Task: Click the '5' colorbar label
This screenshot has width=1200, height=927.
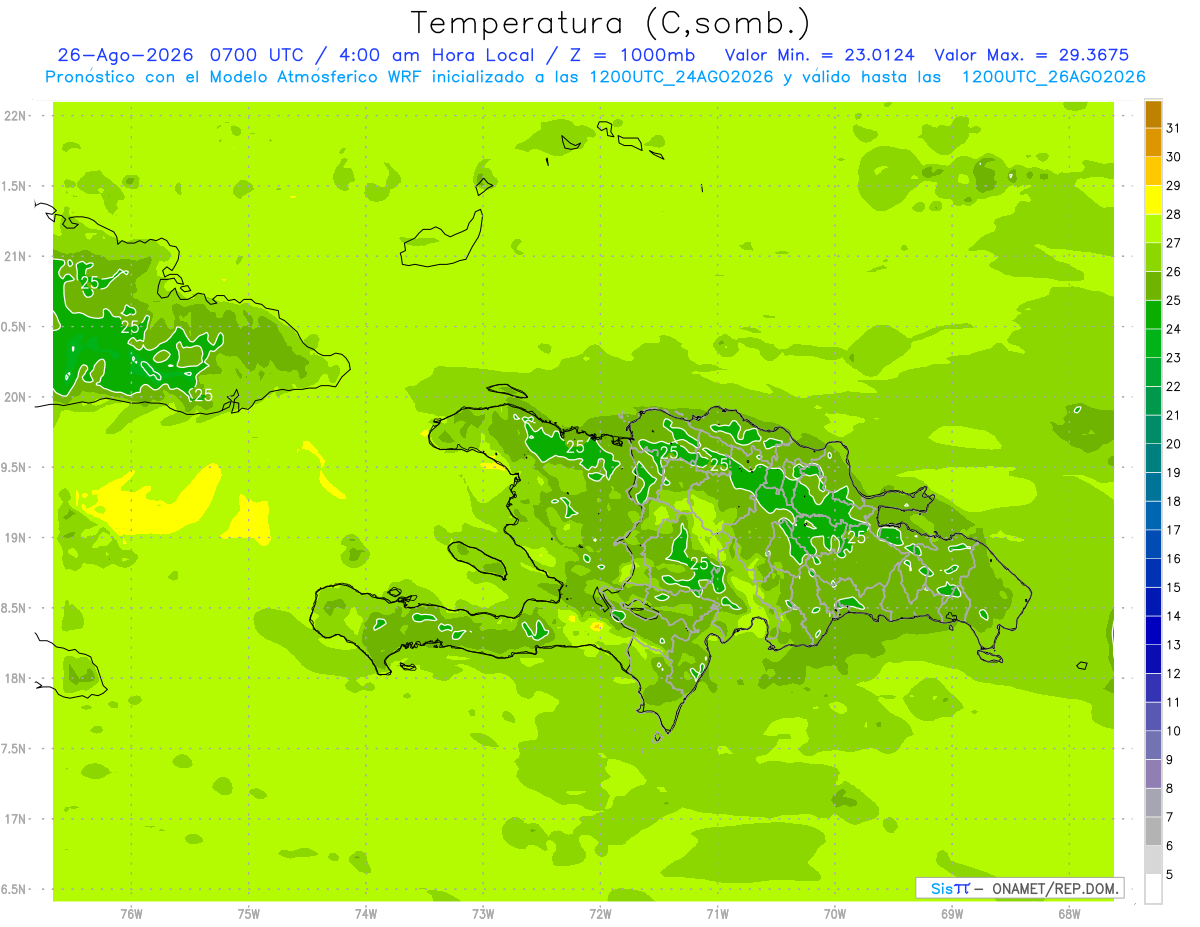Action: 1169,874
